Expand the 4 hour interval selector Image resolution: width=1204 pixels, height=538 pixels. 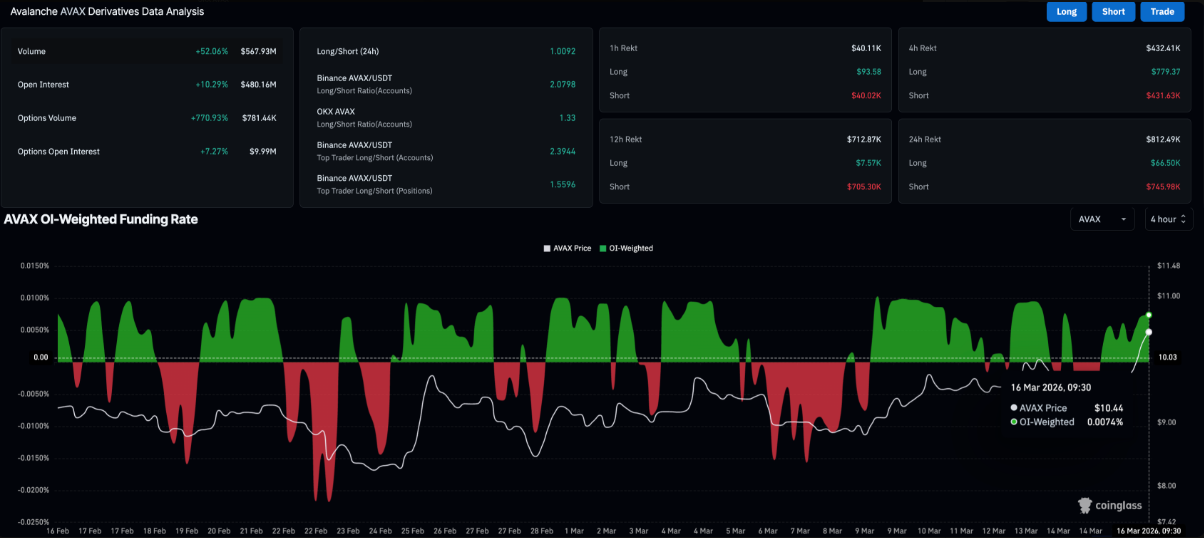coord(1168,219)
